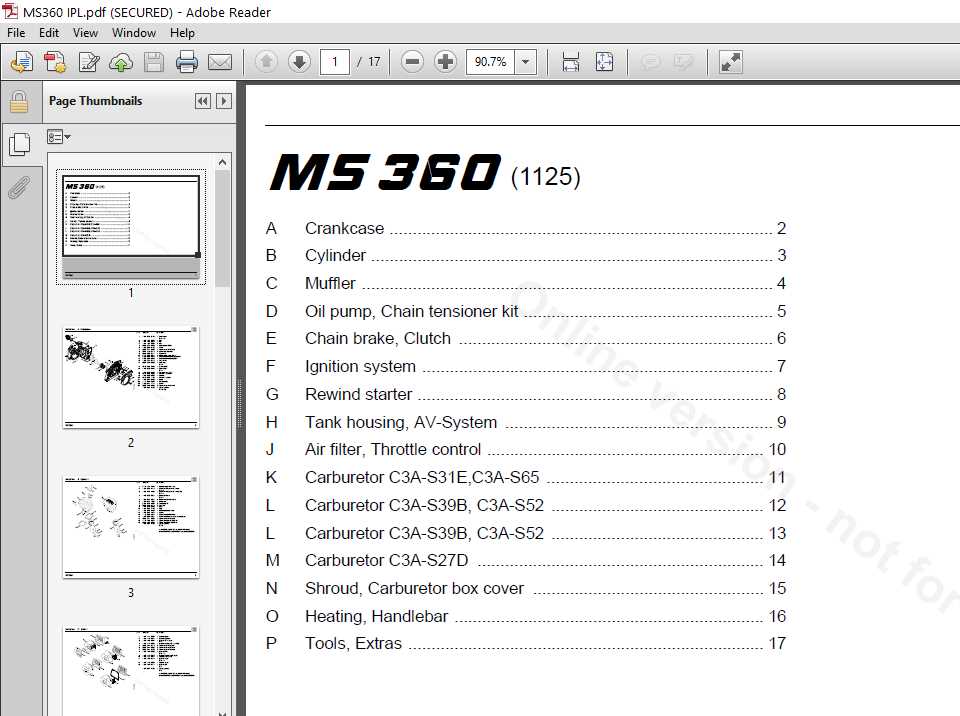Open the thumbnails options dropdown menu
This screenshot has height=716, width=960.
pyautogui.click(x=59, y=137)
